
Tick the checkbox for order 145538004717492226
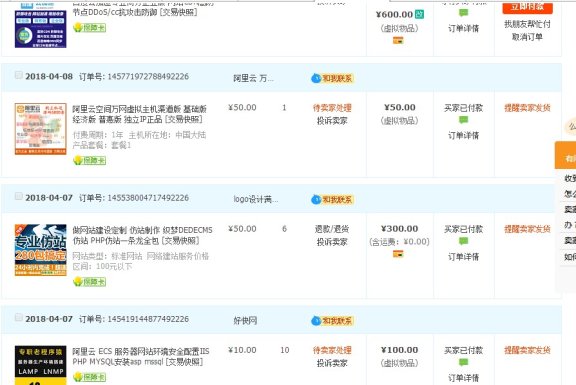pyautogui.click(x=18, y=196)
